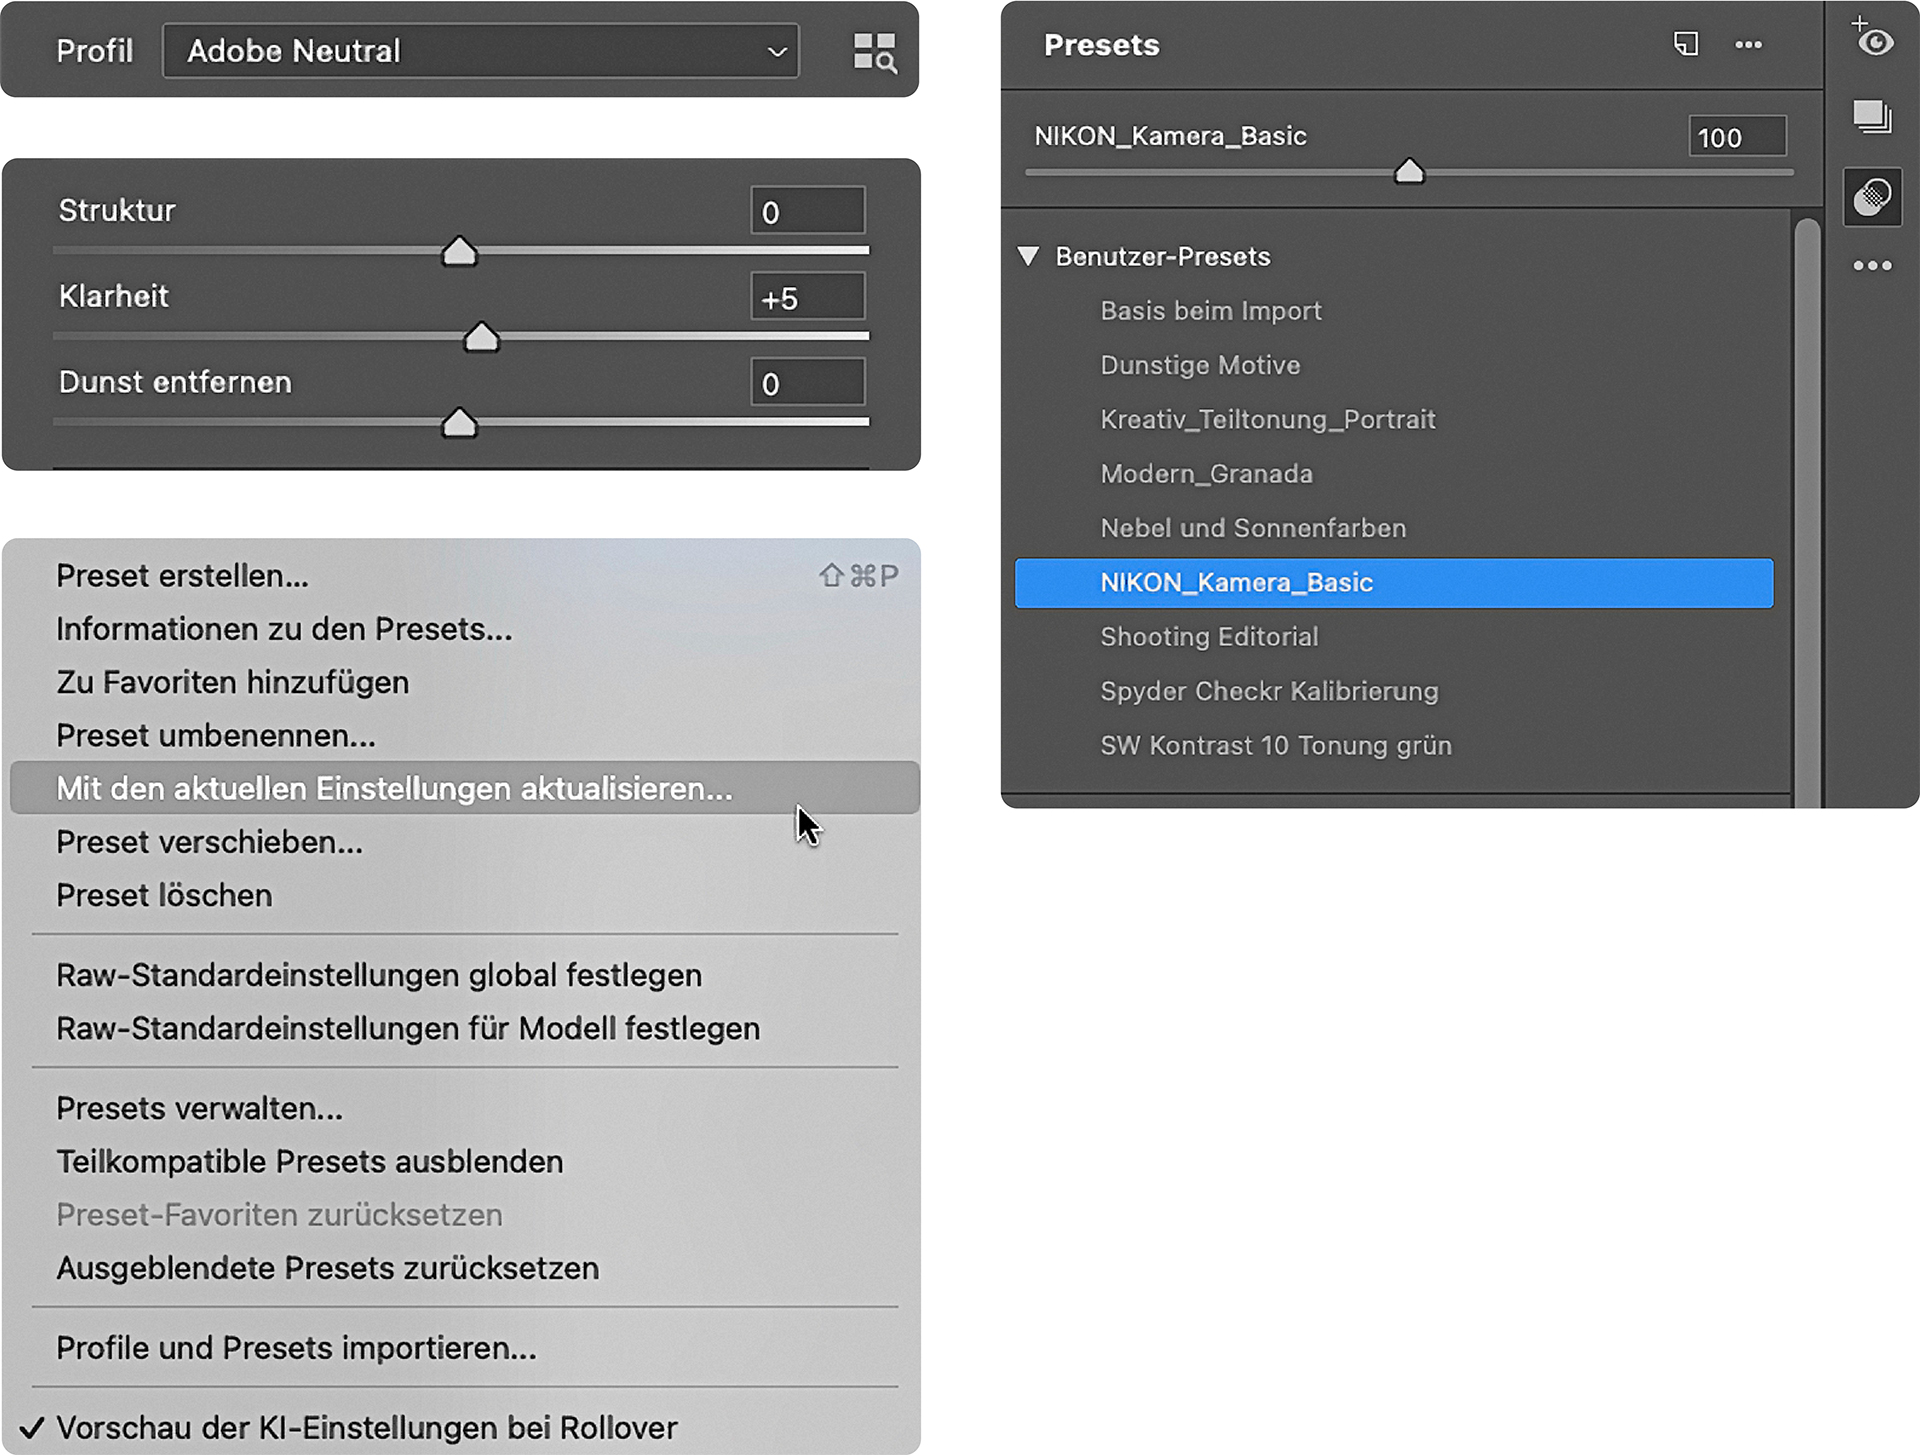This screenshot has height=1455, width=1920.
Task: Apply the Modern_Granada preset
Action: [1206, 474]
